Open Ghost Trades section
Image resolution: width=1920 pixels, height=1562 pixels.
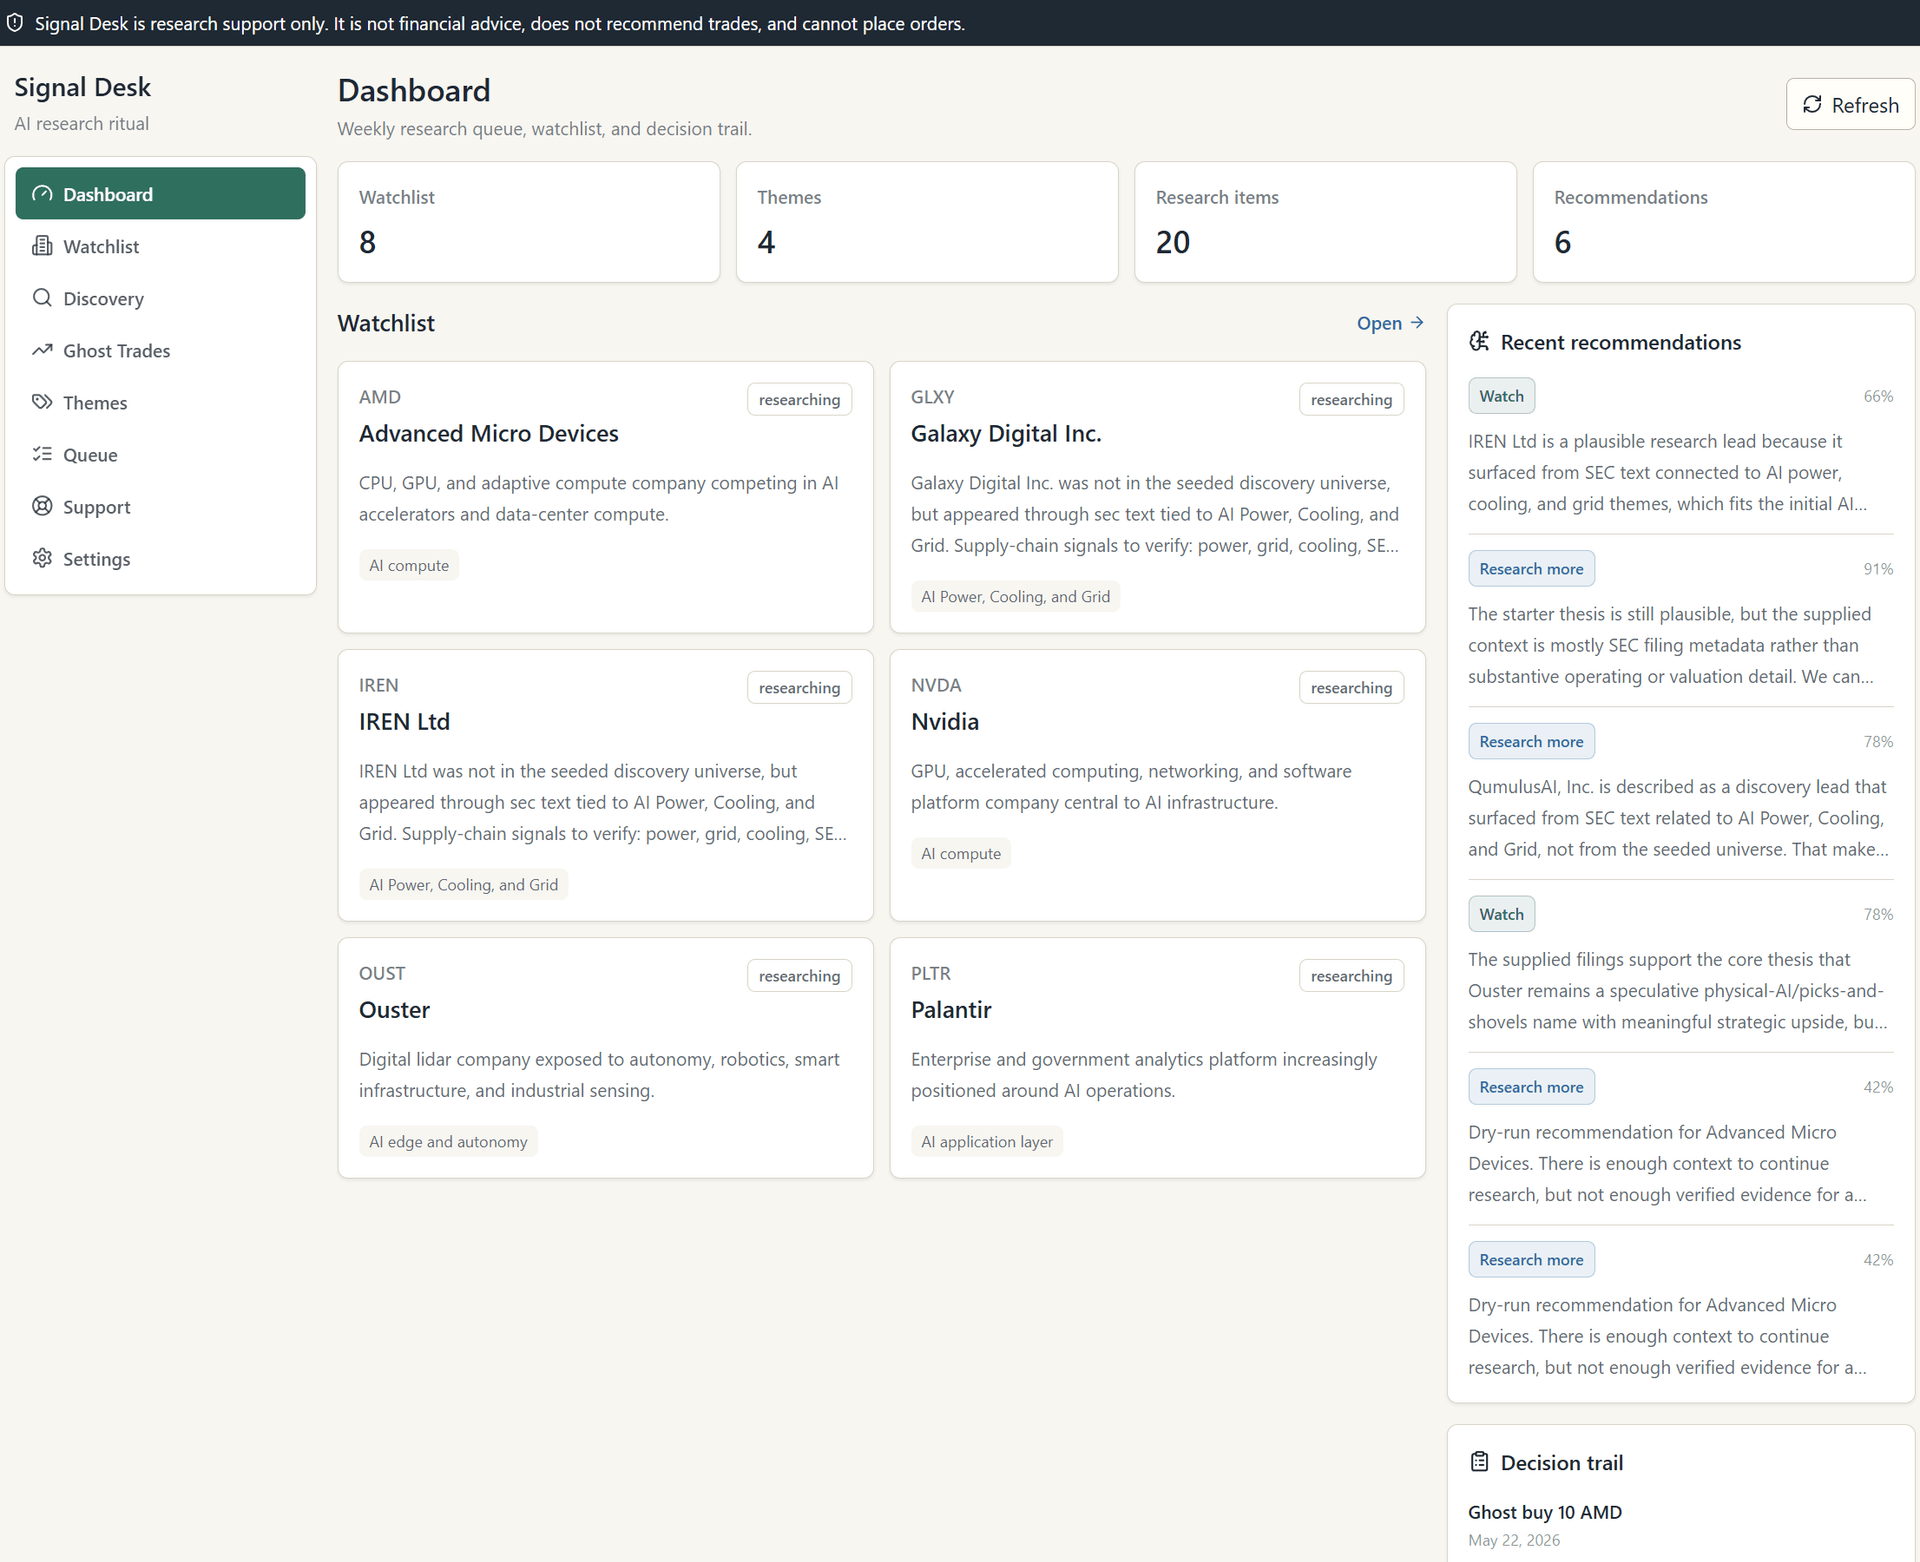coord(160,350)
